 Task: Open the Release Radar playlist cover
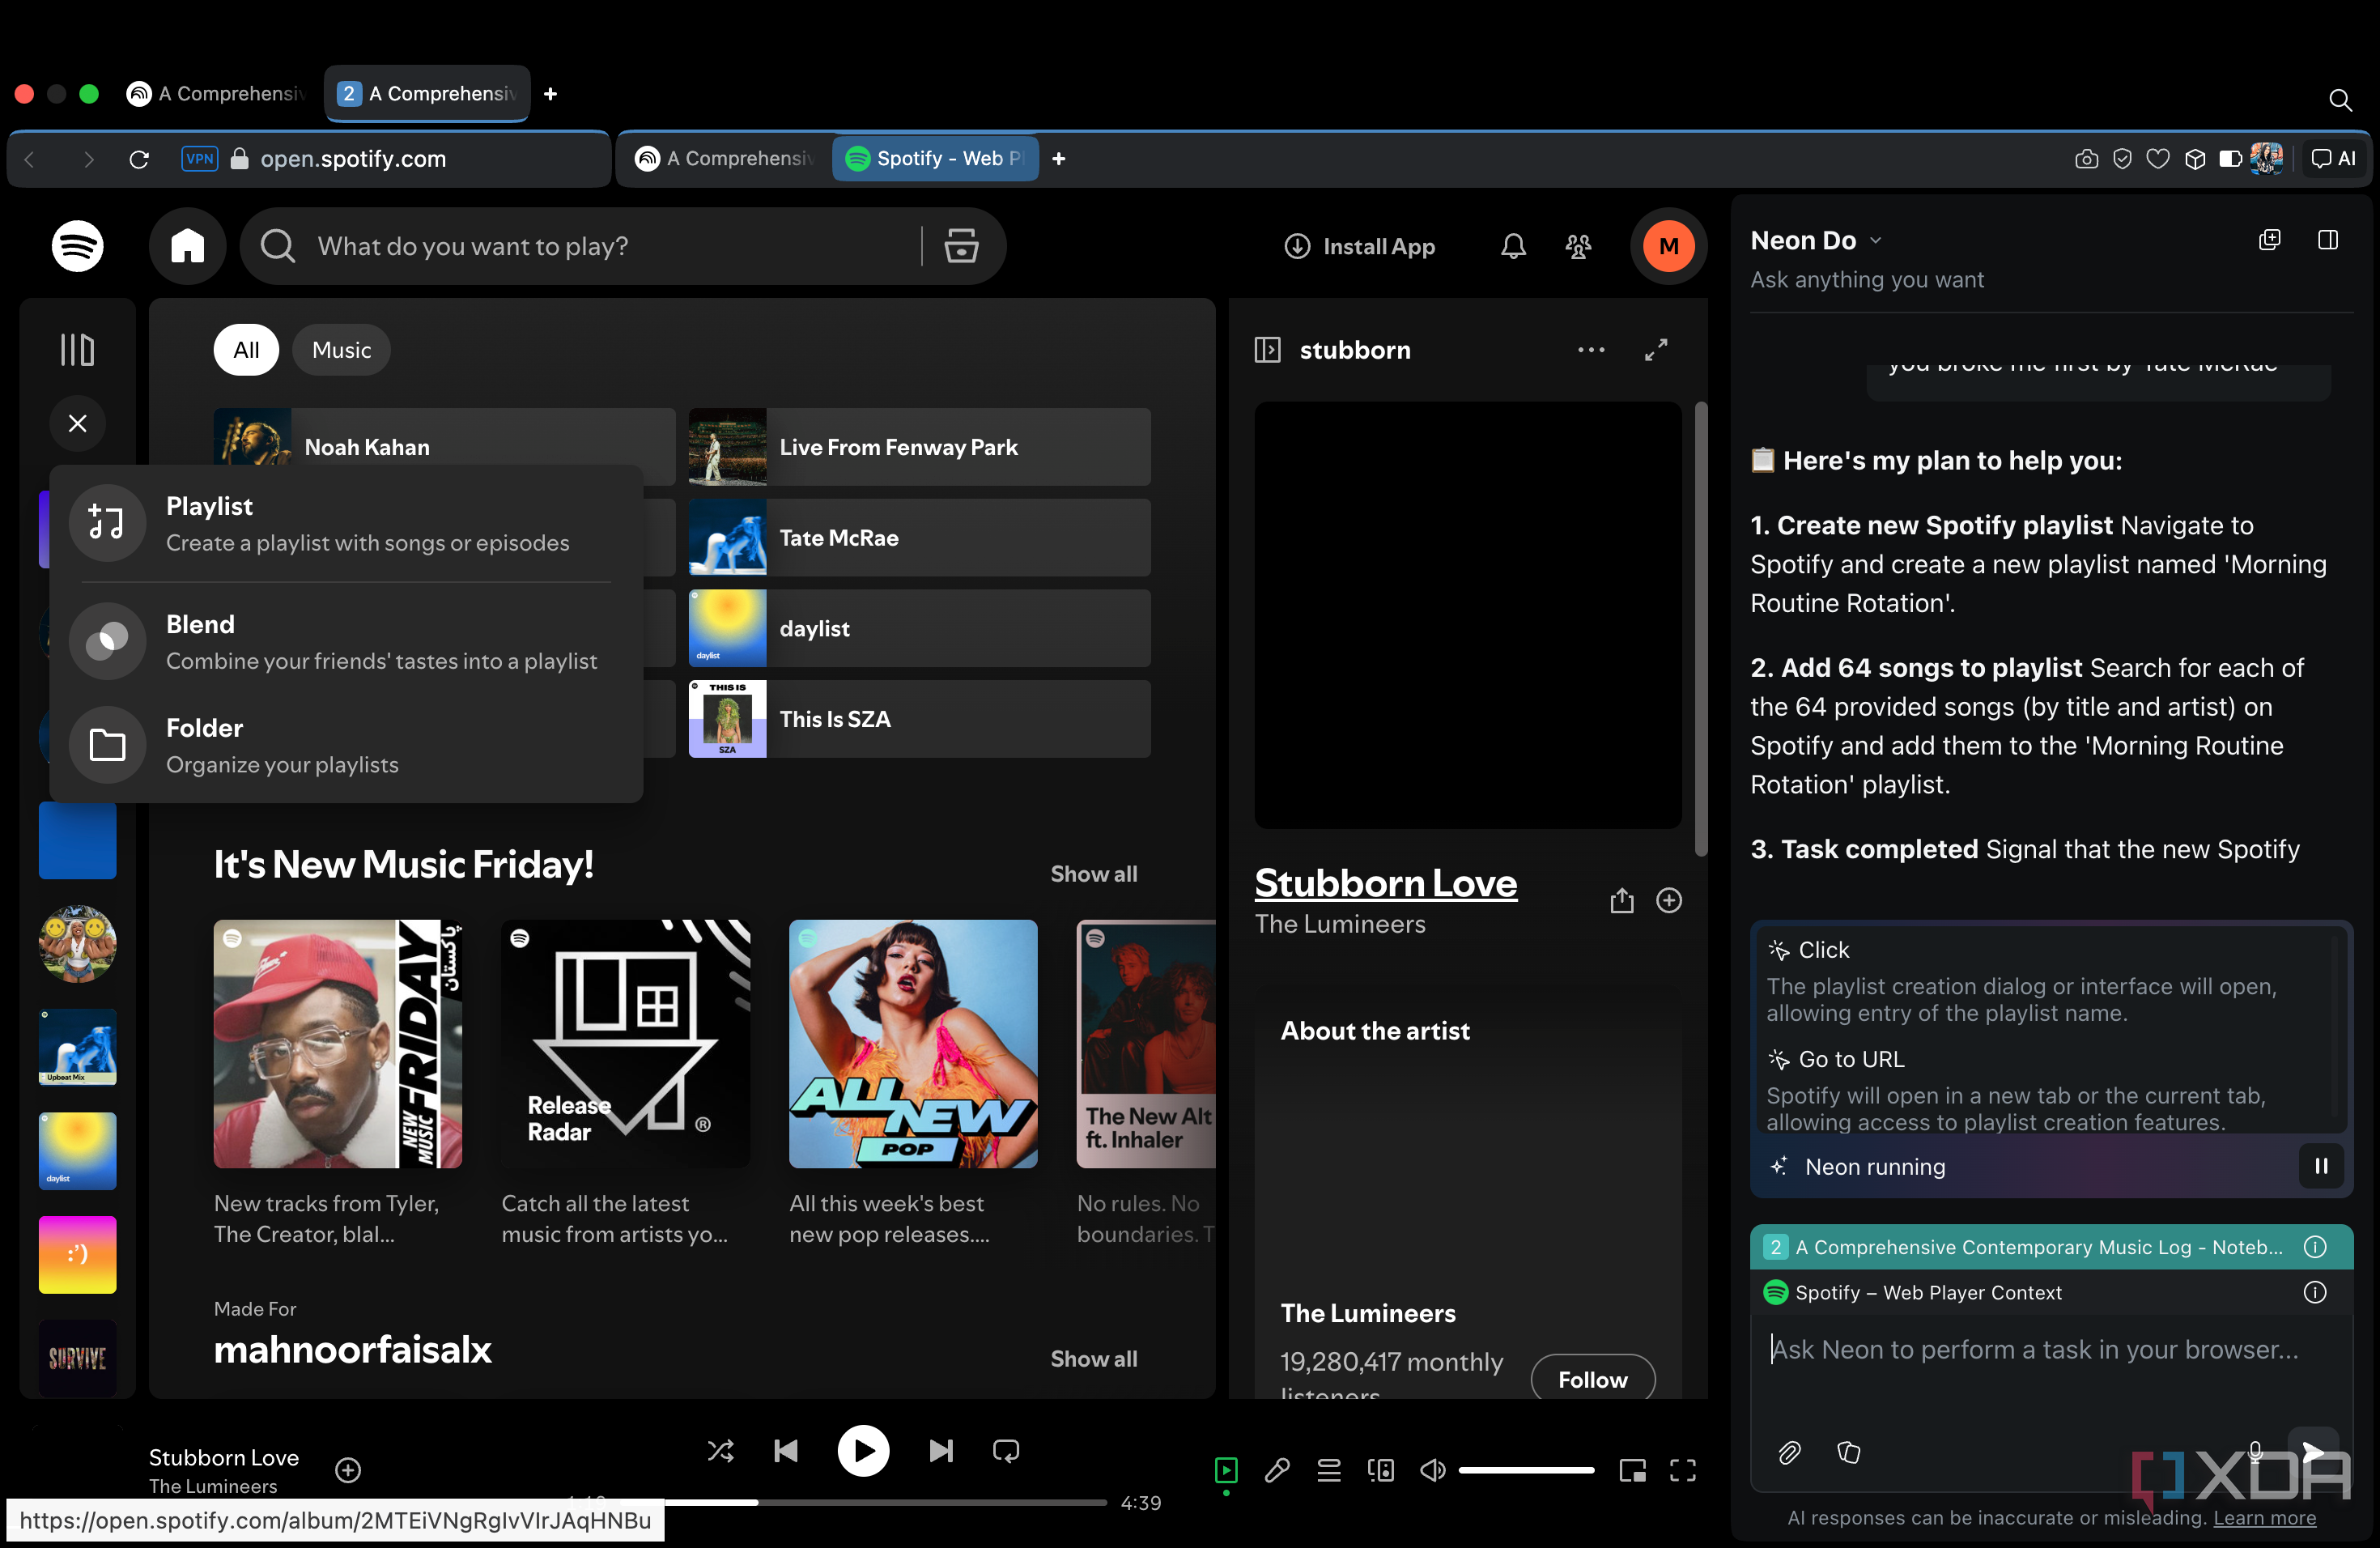pyautogui.click(x=625, y=1044)
